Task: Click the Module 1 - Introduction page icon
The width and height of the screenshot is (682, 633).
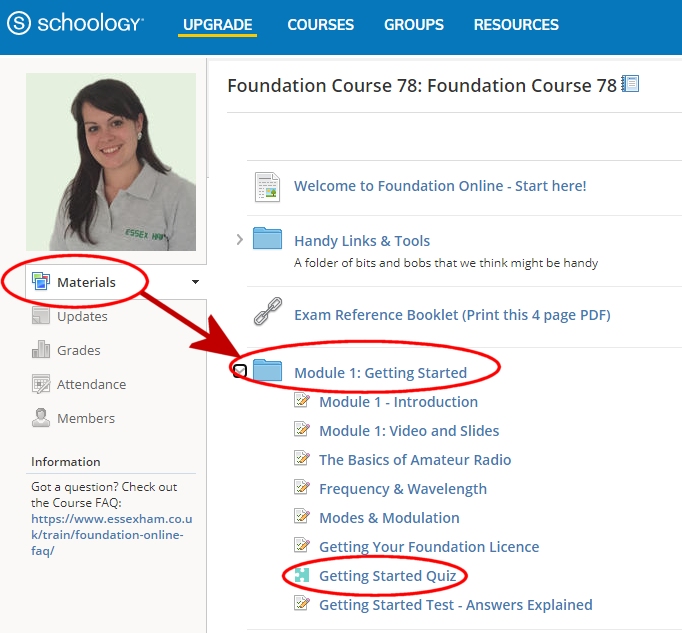Action: (302, 400)
